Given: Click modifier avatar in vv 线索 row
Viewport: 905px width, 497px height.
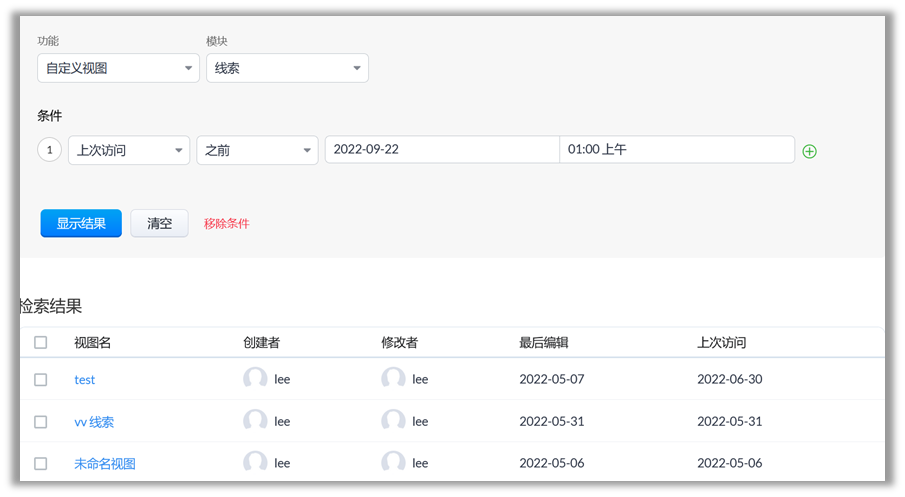Looking at the screenshot, I should [x=394, y=421].
